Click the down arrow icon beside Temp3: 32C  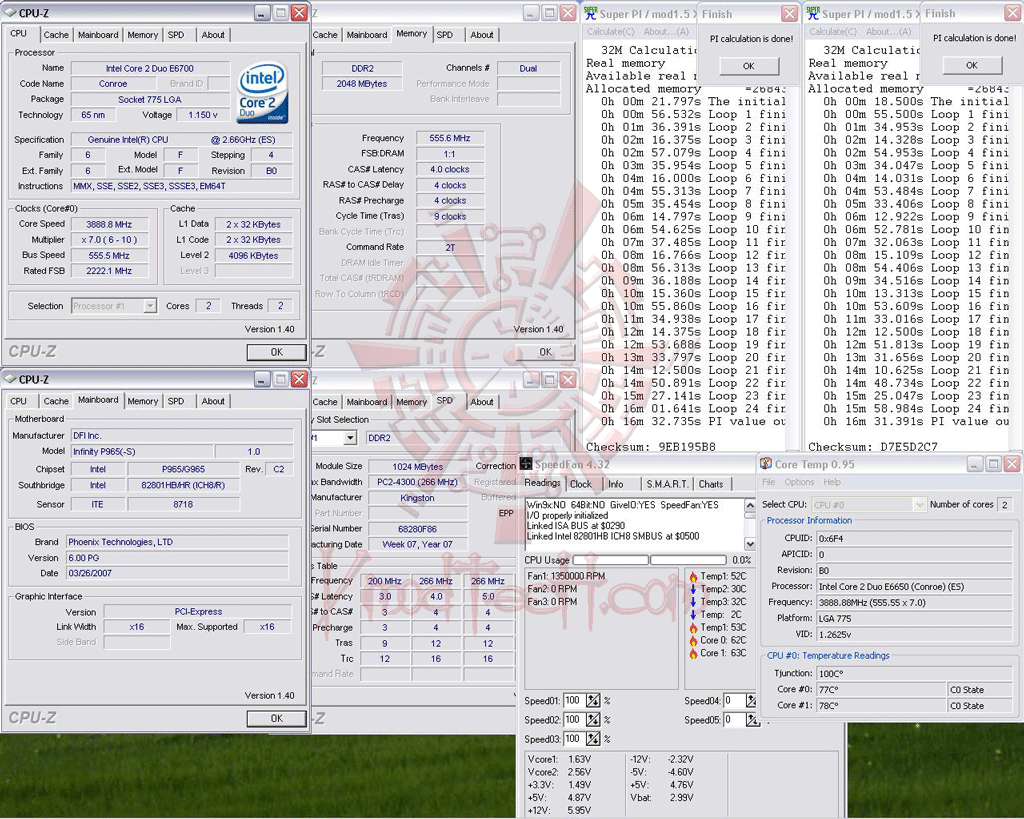click(x=693, y=602)
